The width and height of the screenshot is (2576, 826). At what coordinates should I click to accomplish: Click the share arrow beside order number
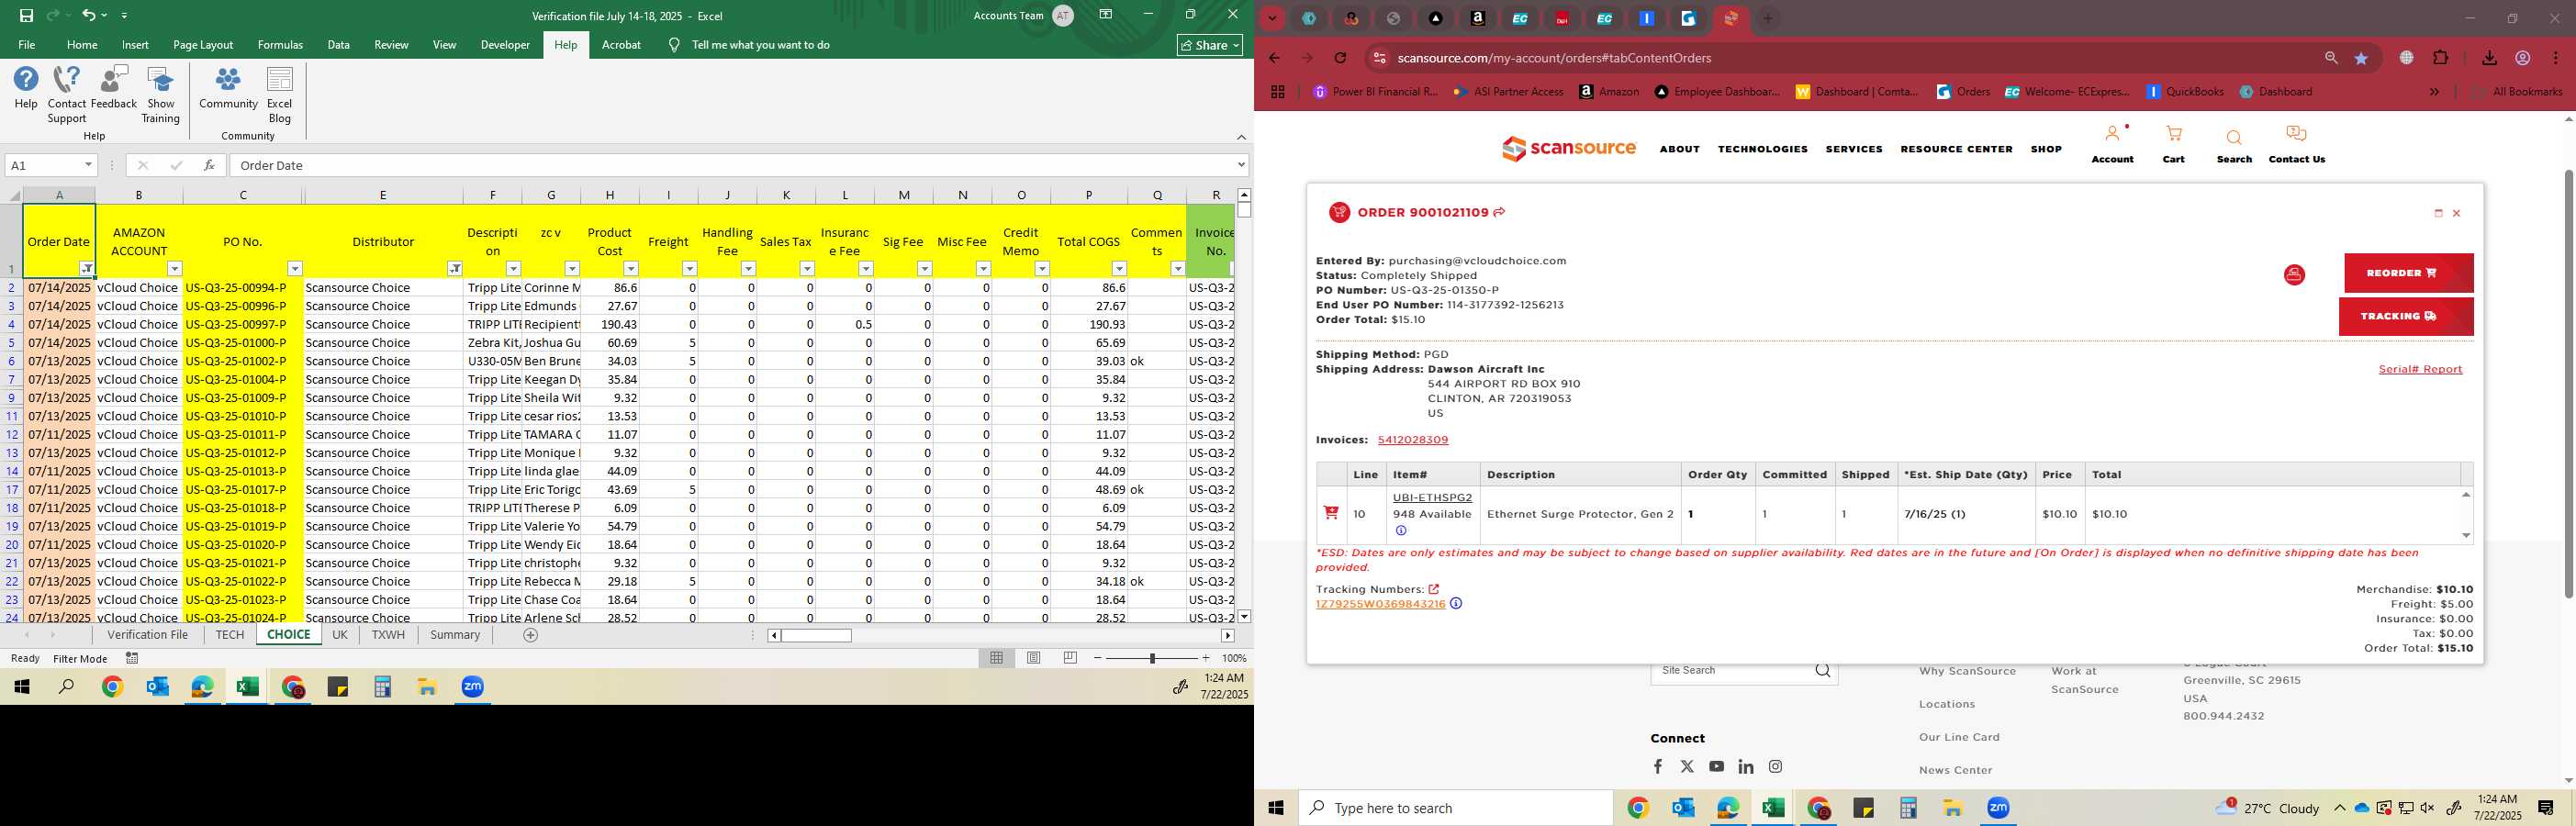coord(1499,212)
